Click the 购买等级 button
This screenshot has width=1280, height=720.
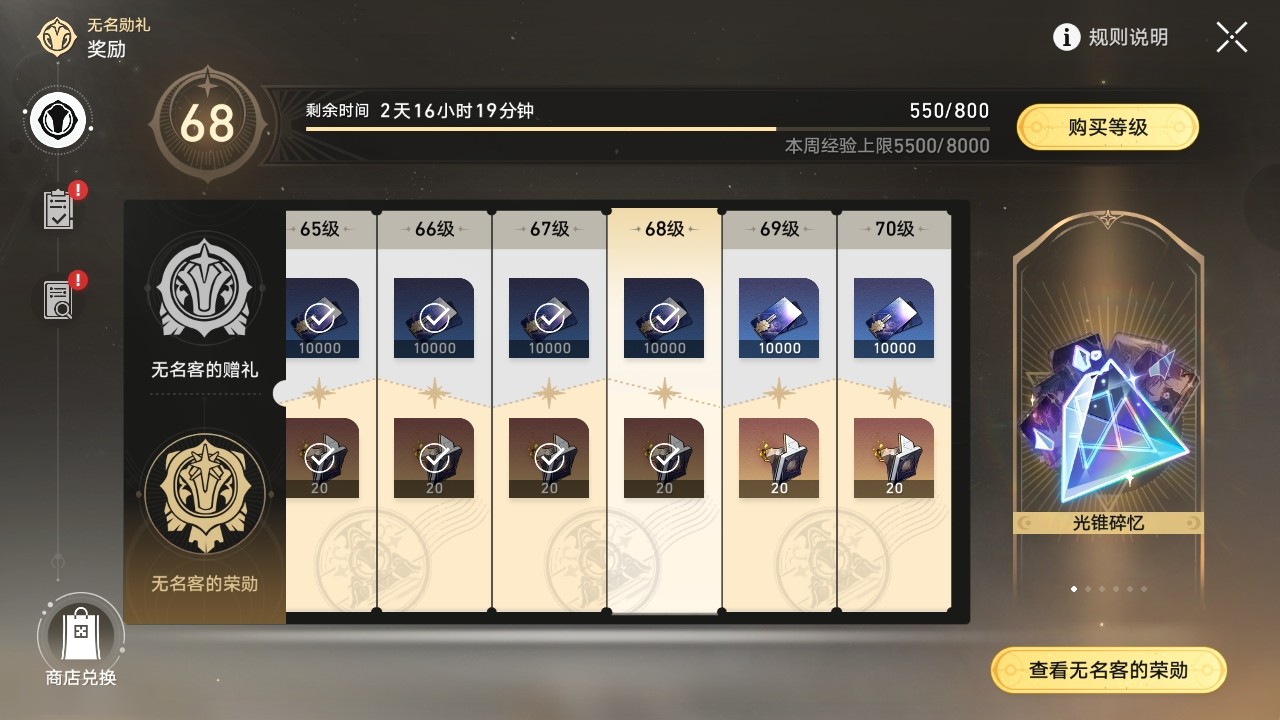[x=1107, y=127]
